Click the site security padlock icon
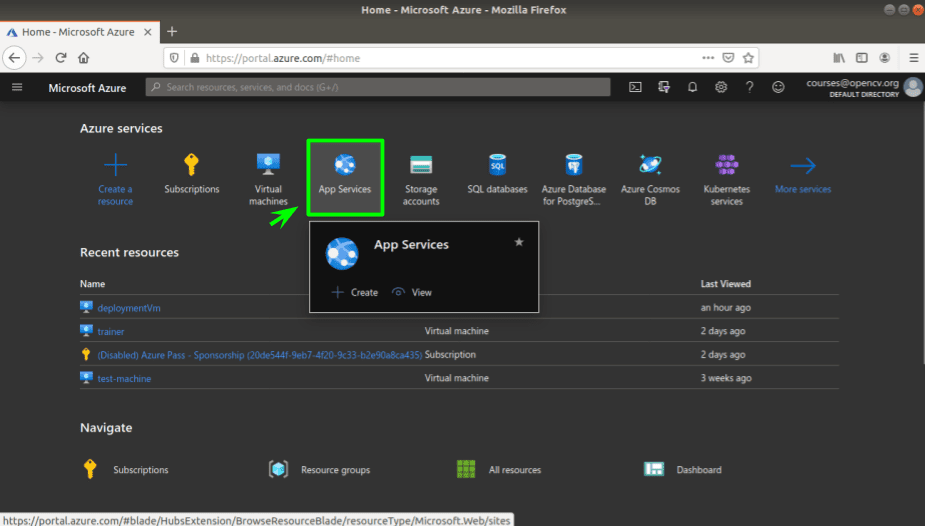 [x=195, y=58]
